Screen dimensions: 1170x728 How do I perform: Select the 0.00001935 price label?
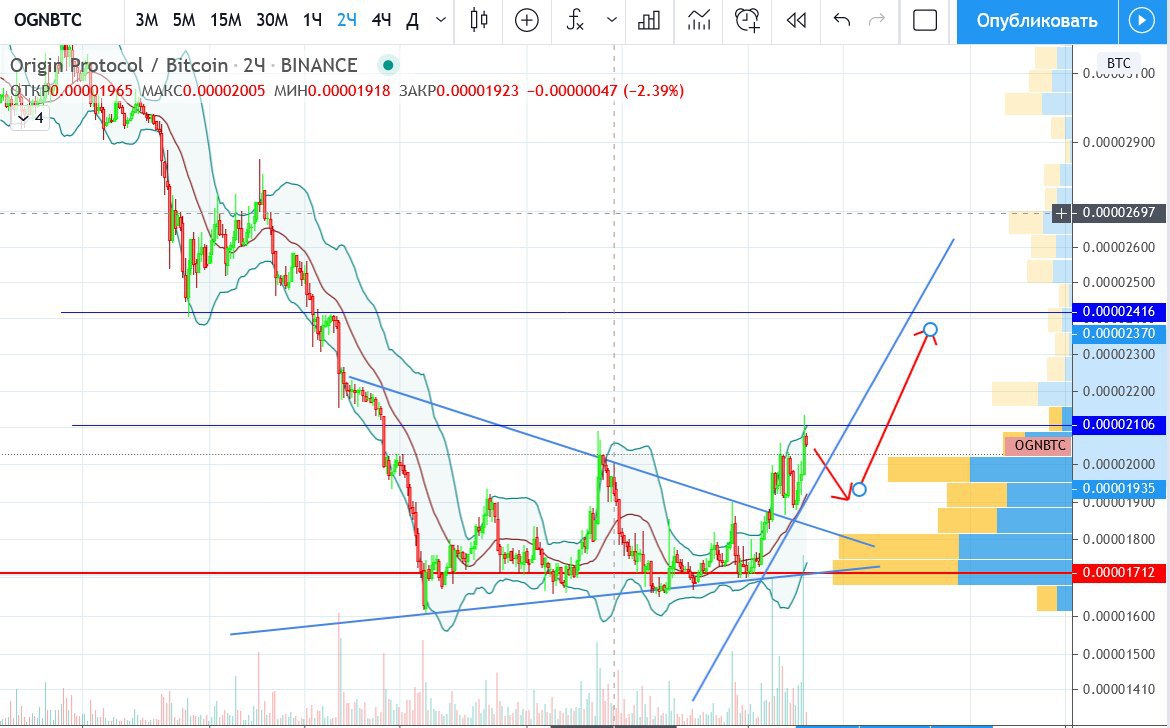[x=1118, y=489]
